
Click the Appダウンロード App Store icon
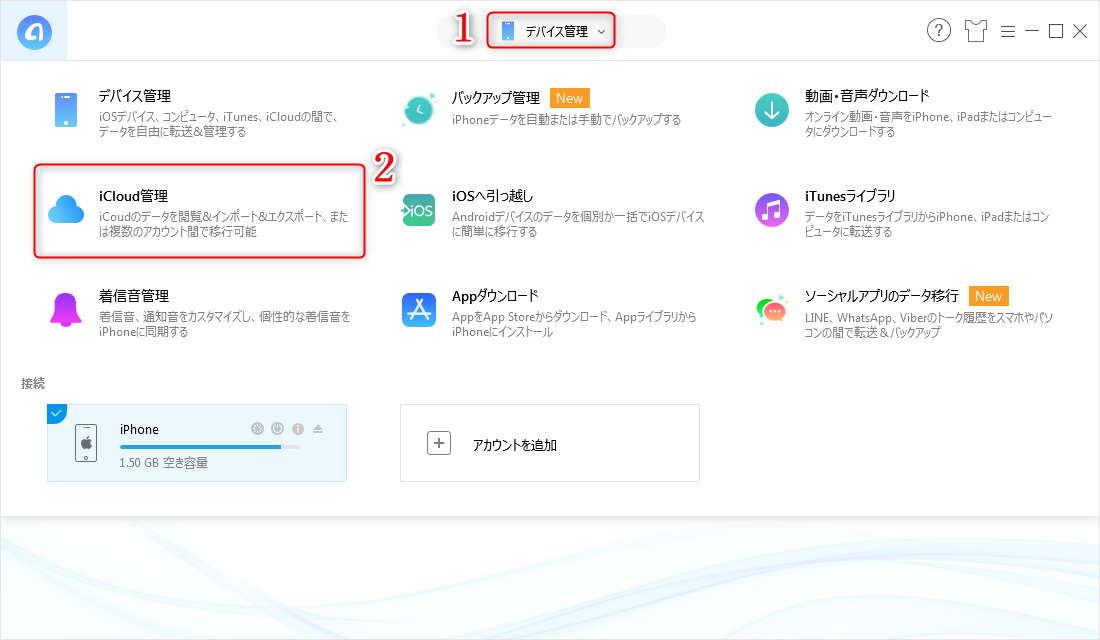coord(419,310)
